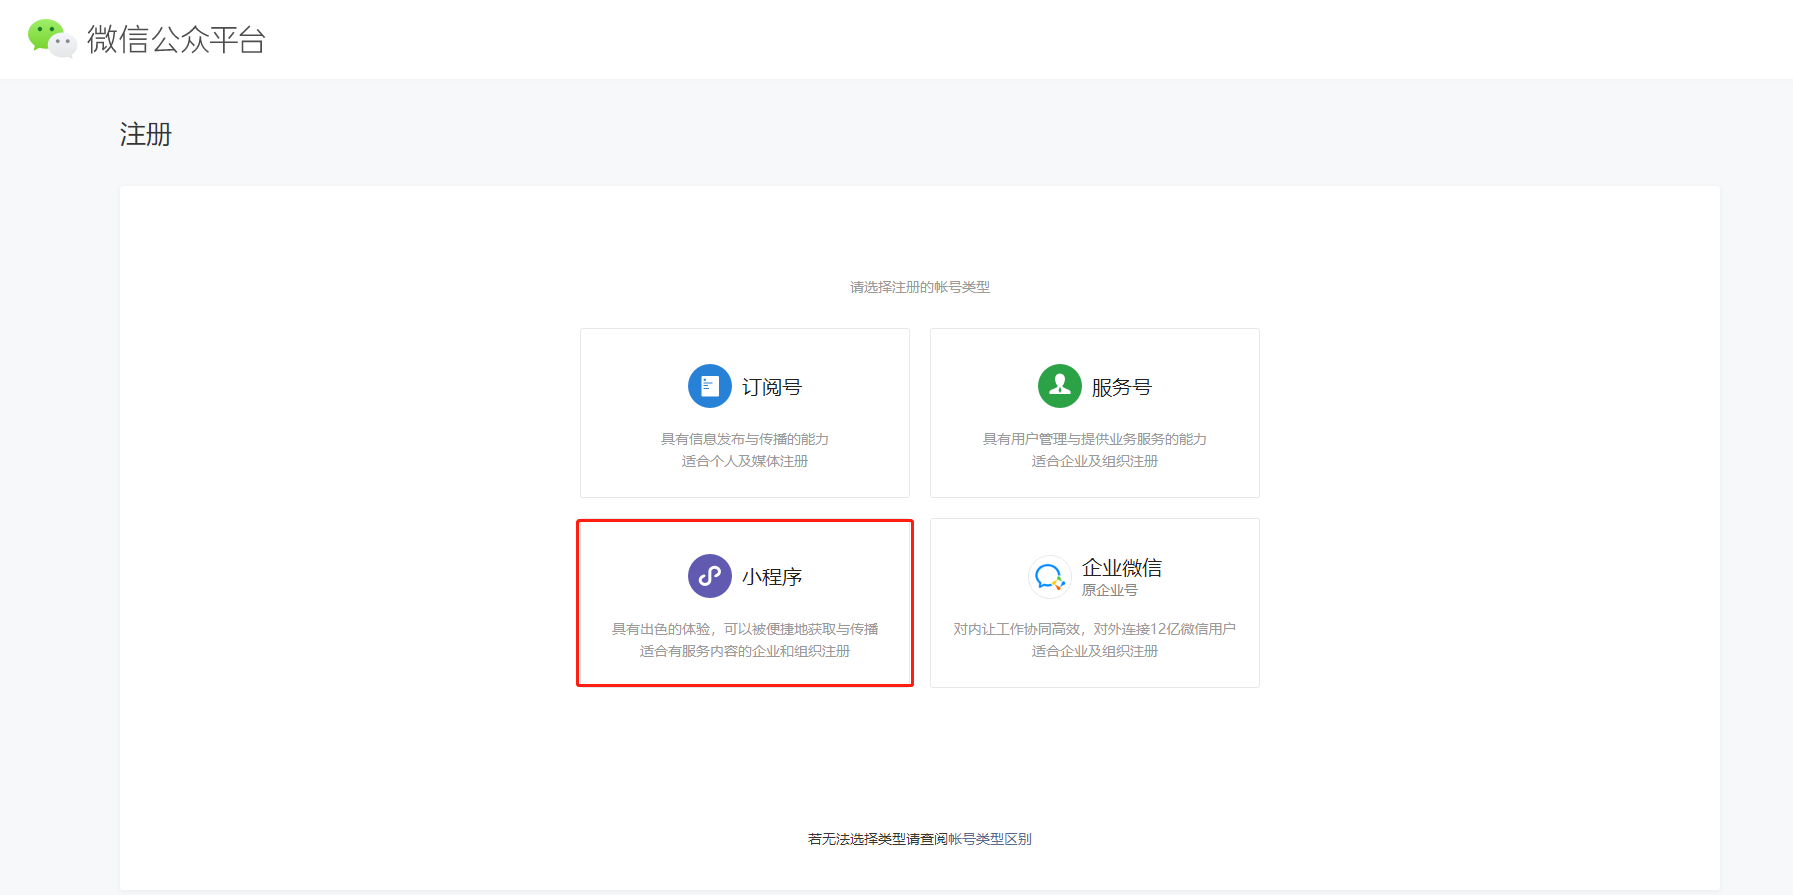Click the green 服务号 person icon
Image resolution: width=1793 pixels, height=895 pixels.
[1060, 386]
